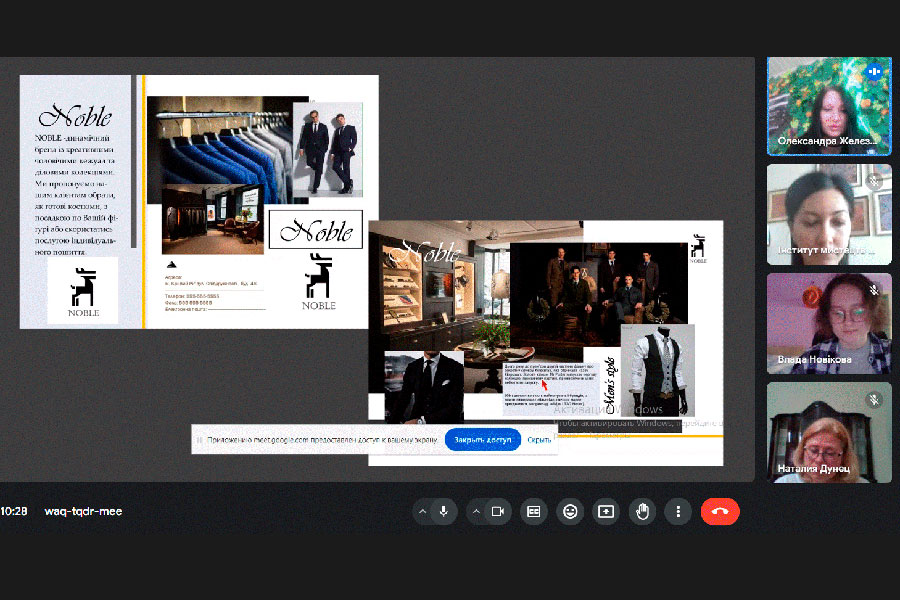Mute the microphone in the call bar
The image size is (900, 600).
443,511
